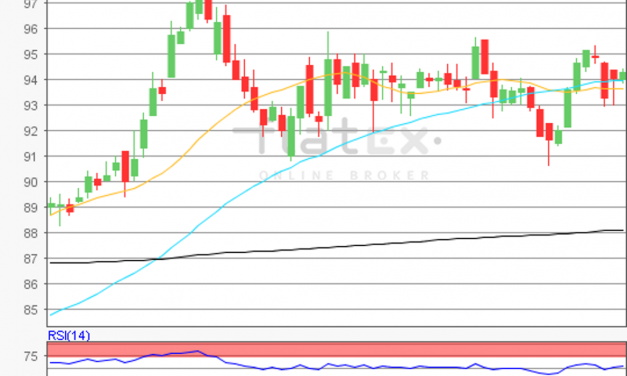Click the 90 price axis label

(32, 182)
